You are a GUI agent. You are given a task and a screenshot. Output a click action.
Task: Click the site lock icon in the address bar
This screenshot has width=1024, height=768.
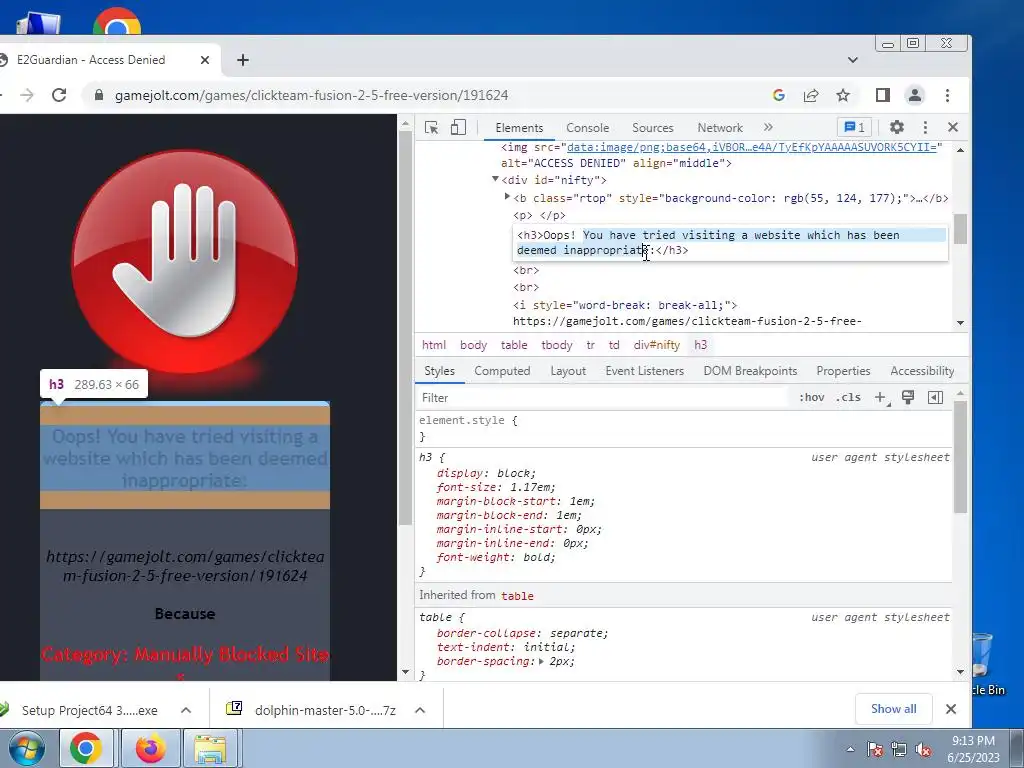pos(99,95)
